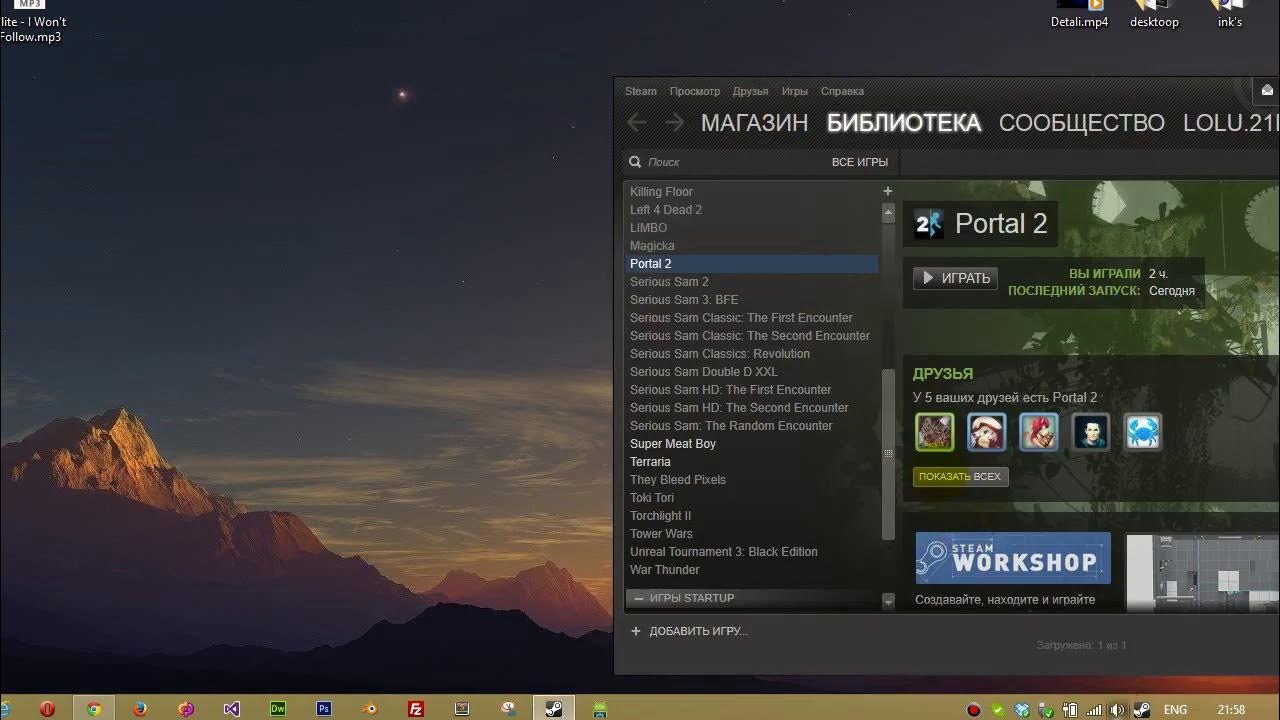Select LIMBO in the library
Image resolution: width=1280 pixels, height=720 pixels.
tap(648, 227)
